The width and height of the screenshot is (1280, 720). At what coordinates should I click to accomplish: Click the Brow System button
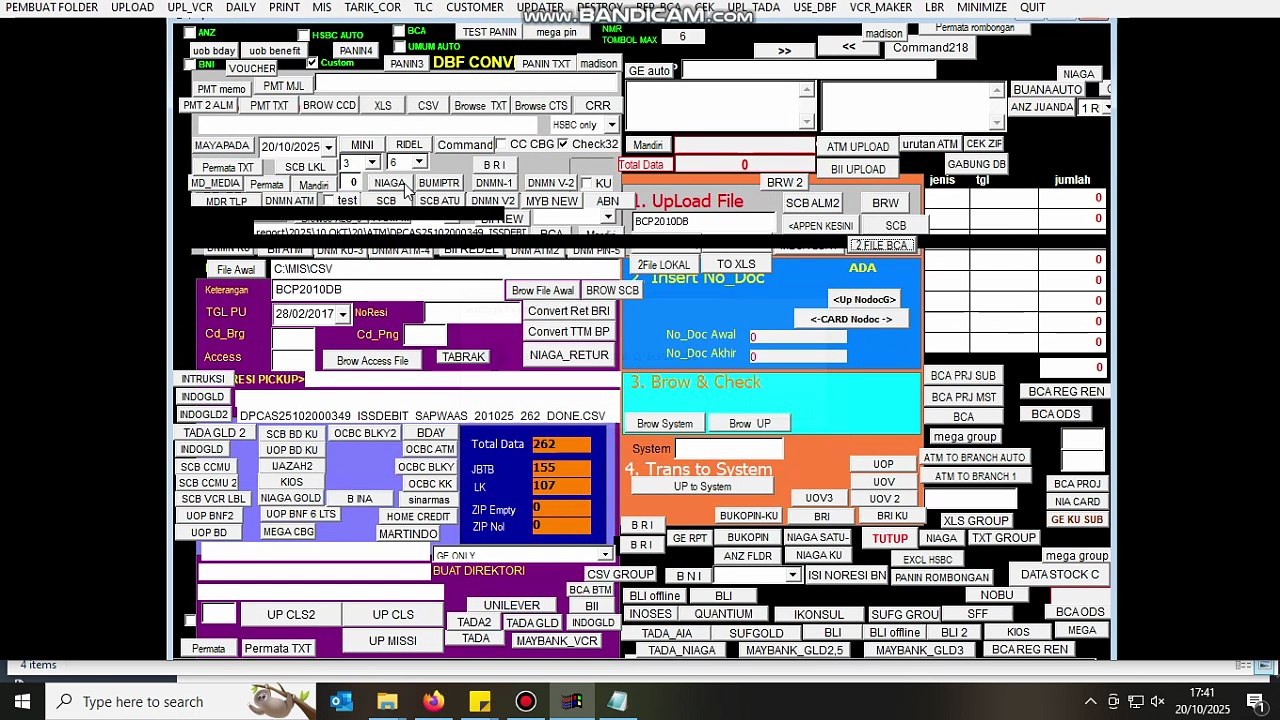point(665,424)
